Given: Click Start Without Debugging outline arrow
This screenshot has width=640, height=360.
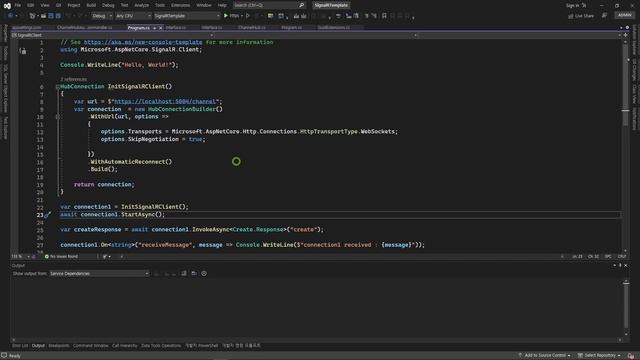Looking at the screenshot, I should tap(248, 16).
